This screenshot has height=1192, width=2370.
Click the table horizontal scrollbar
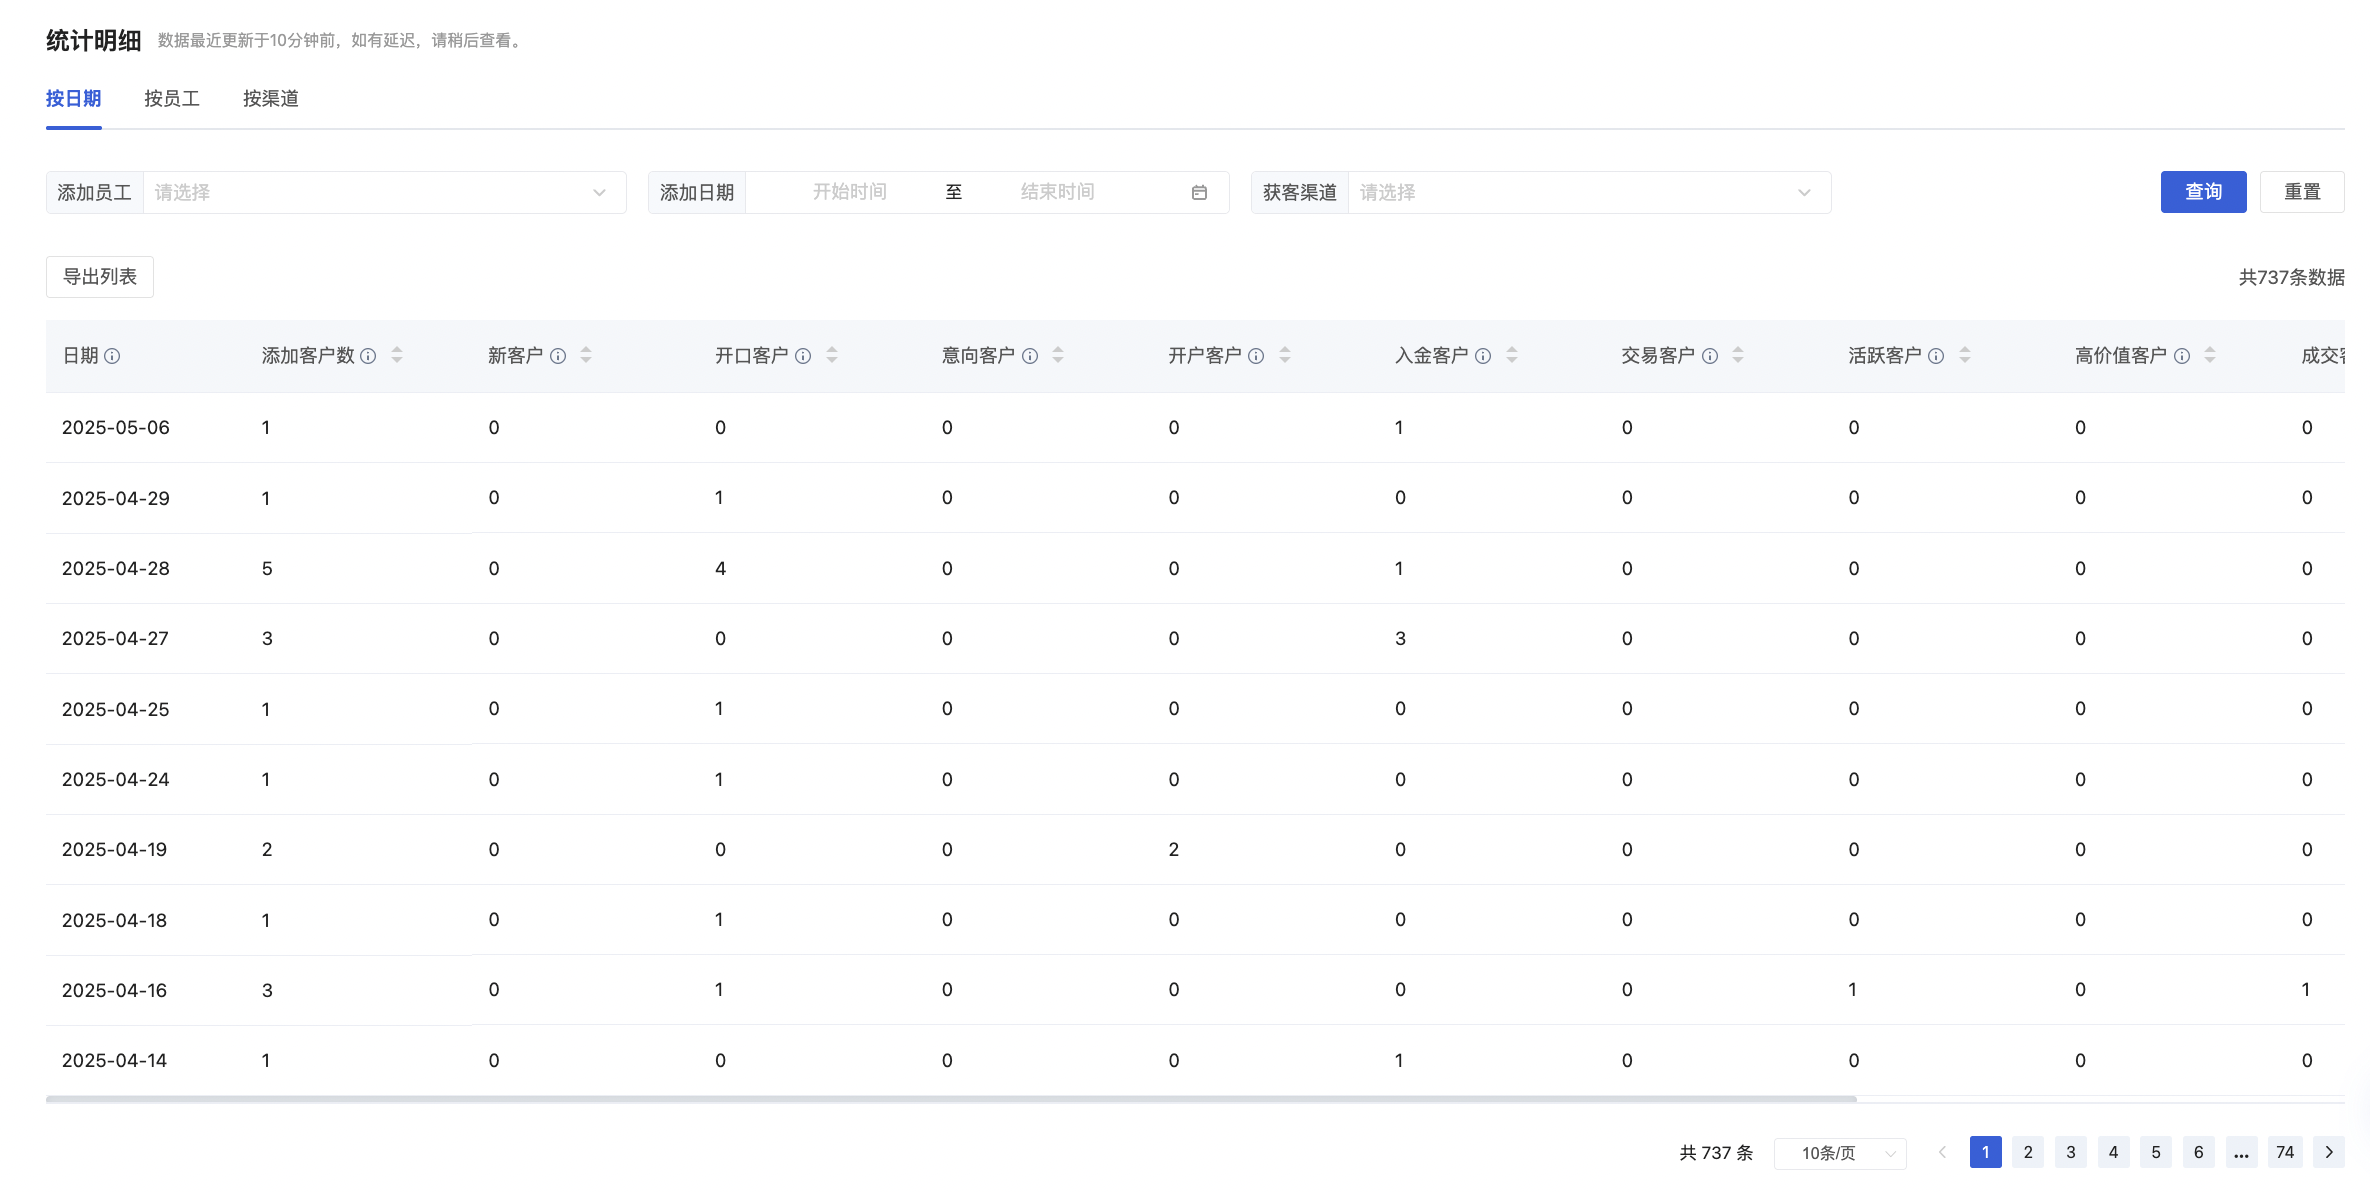[951, 1099]
